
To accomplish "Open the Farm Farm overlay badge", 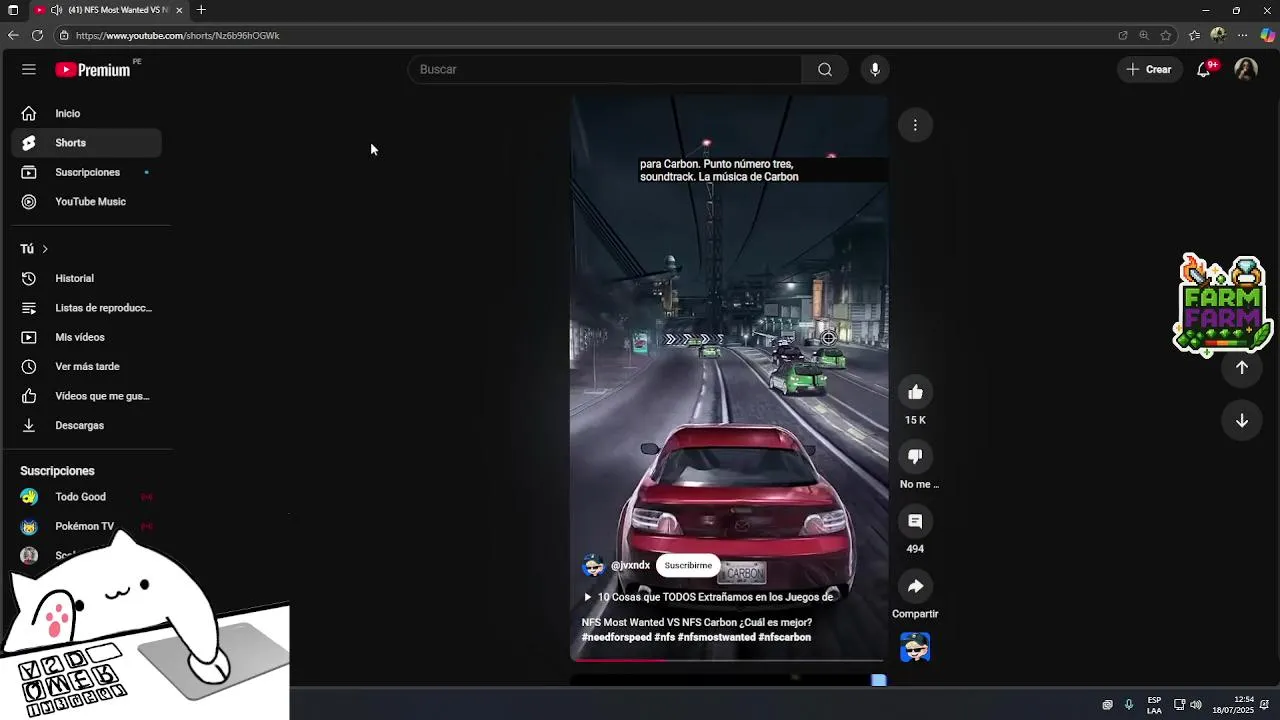I will [1222, 305].
